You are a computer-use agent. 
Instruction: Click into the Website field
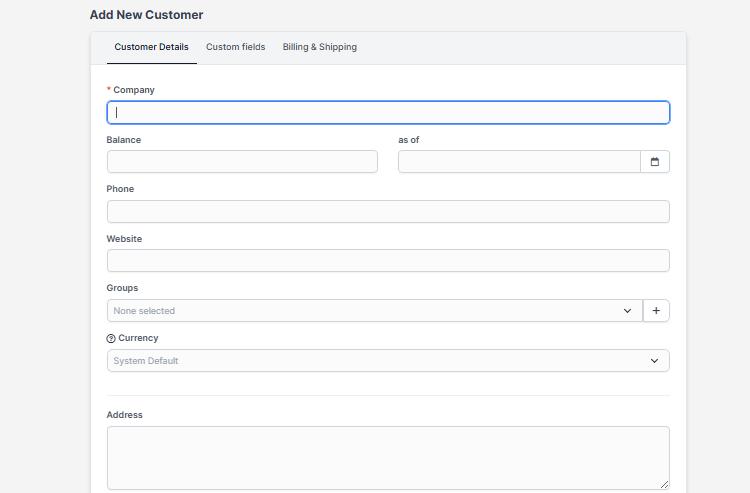click(x=388, y=261)
